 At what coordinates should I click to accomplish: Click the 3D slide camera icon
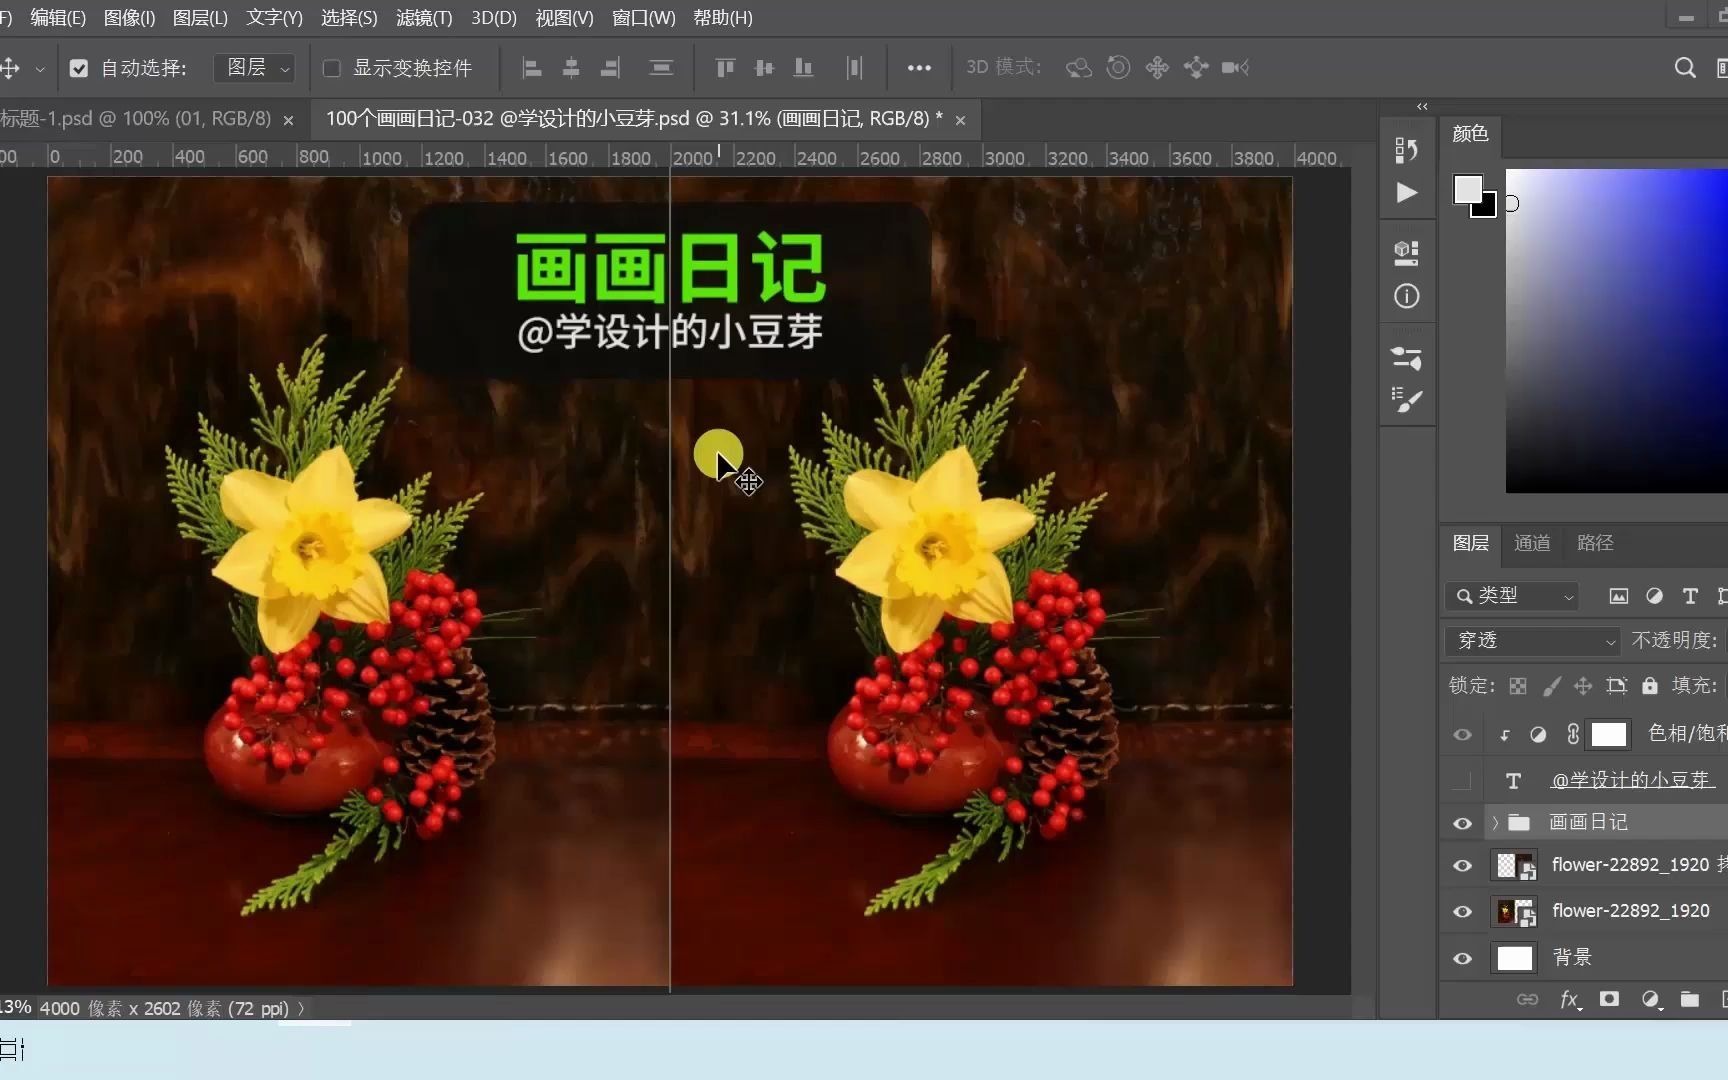[x=1196, y=68]
